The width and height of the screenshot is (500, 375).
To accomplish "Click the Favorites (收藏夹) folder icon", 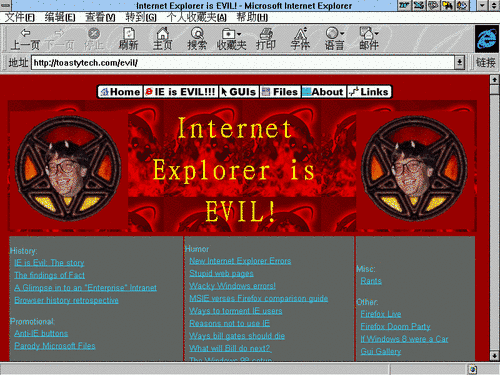I will [228, 33].
